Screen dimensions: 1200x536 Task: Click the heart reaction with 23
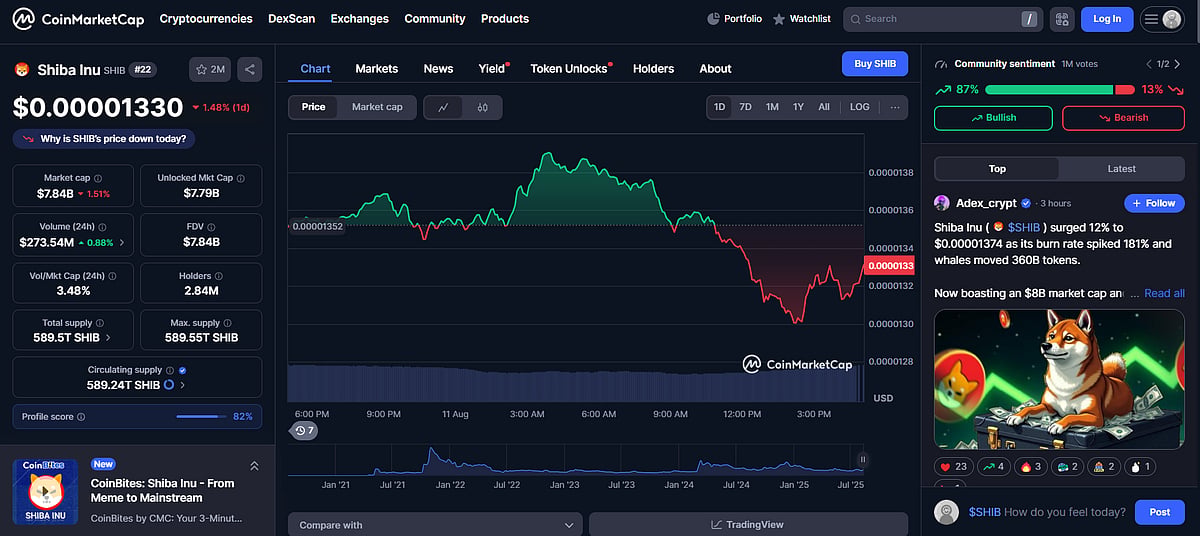952,467
